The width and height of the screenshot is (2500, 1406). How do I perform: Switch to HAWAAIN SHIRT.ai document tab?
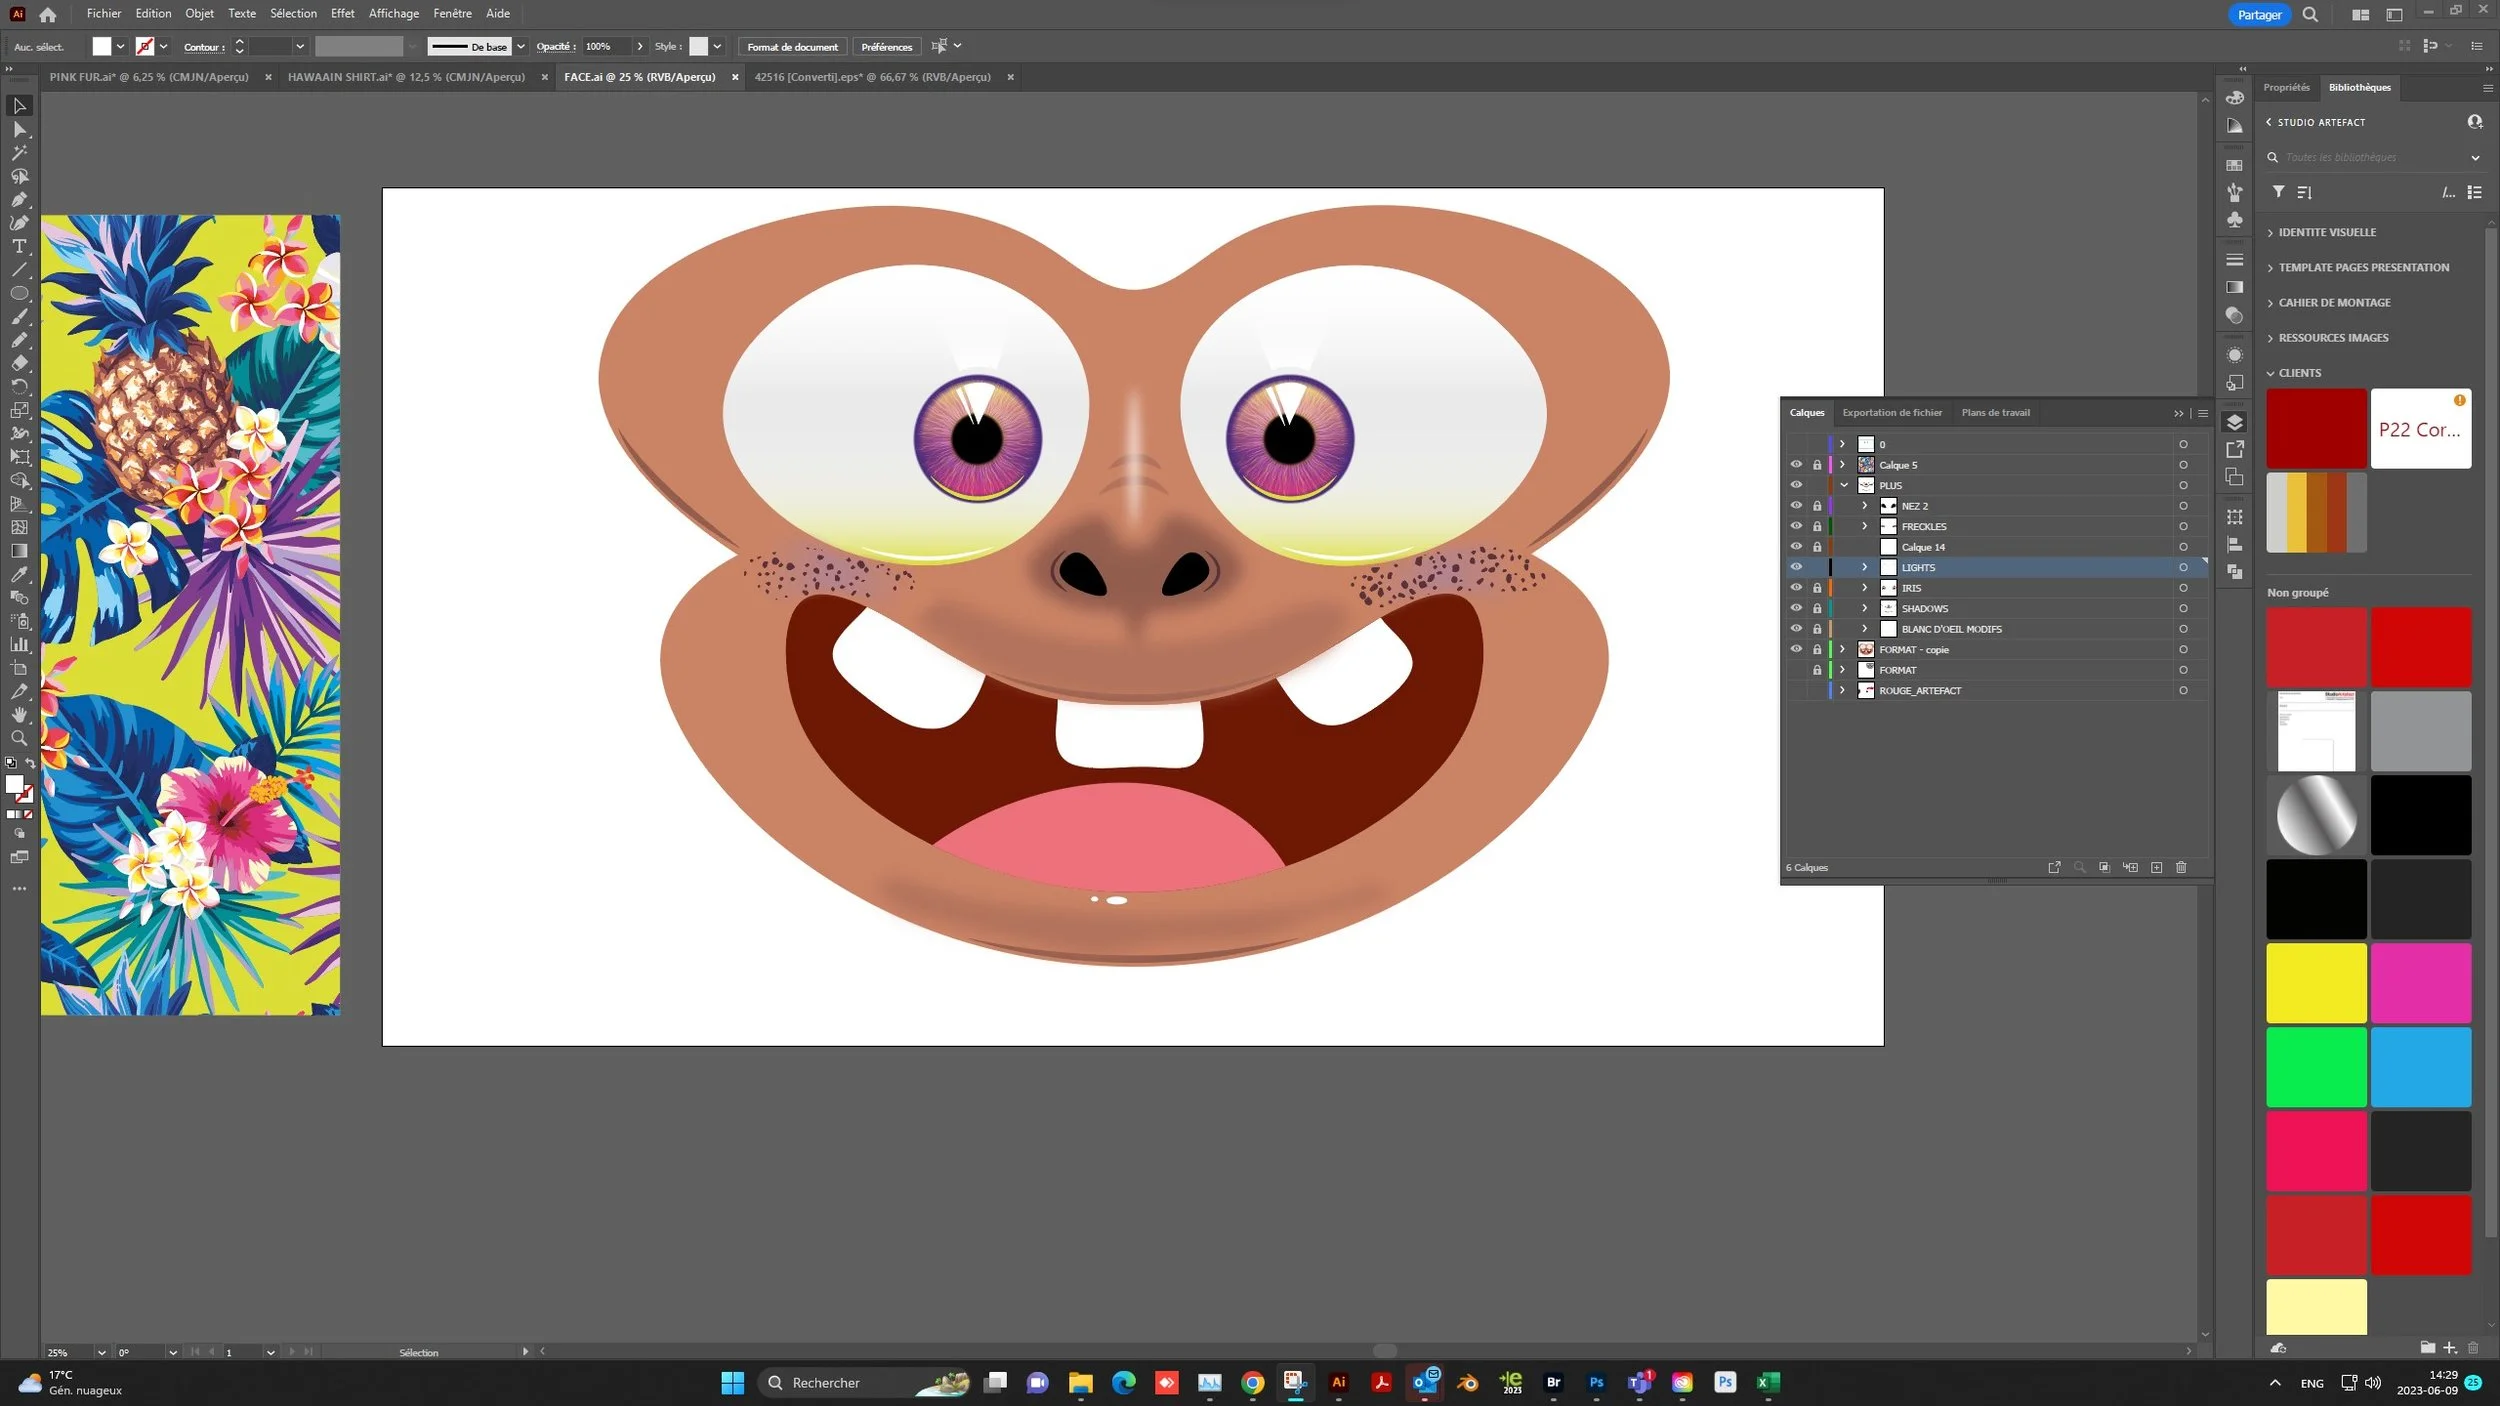(406, 77)
